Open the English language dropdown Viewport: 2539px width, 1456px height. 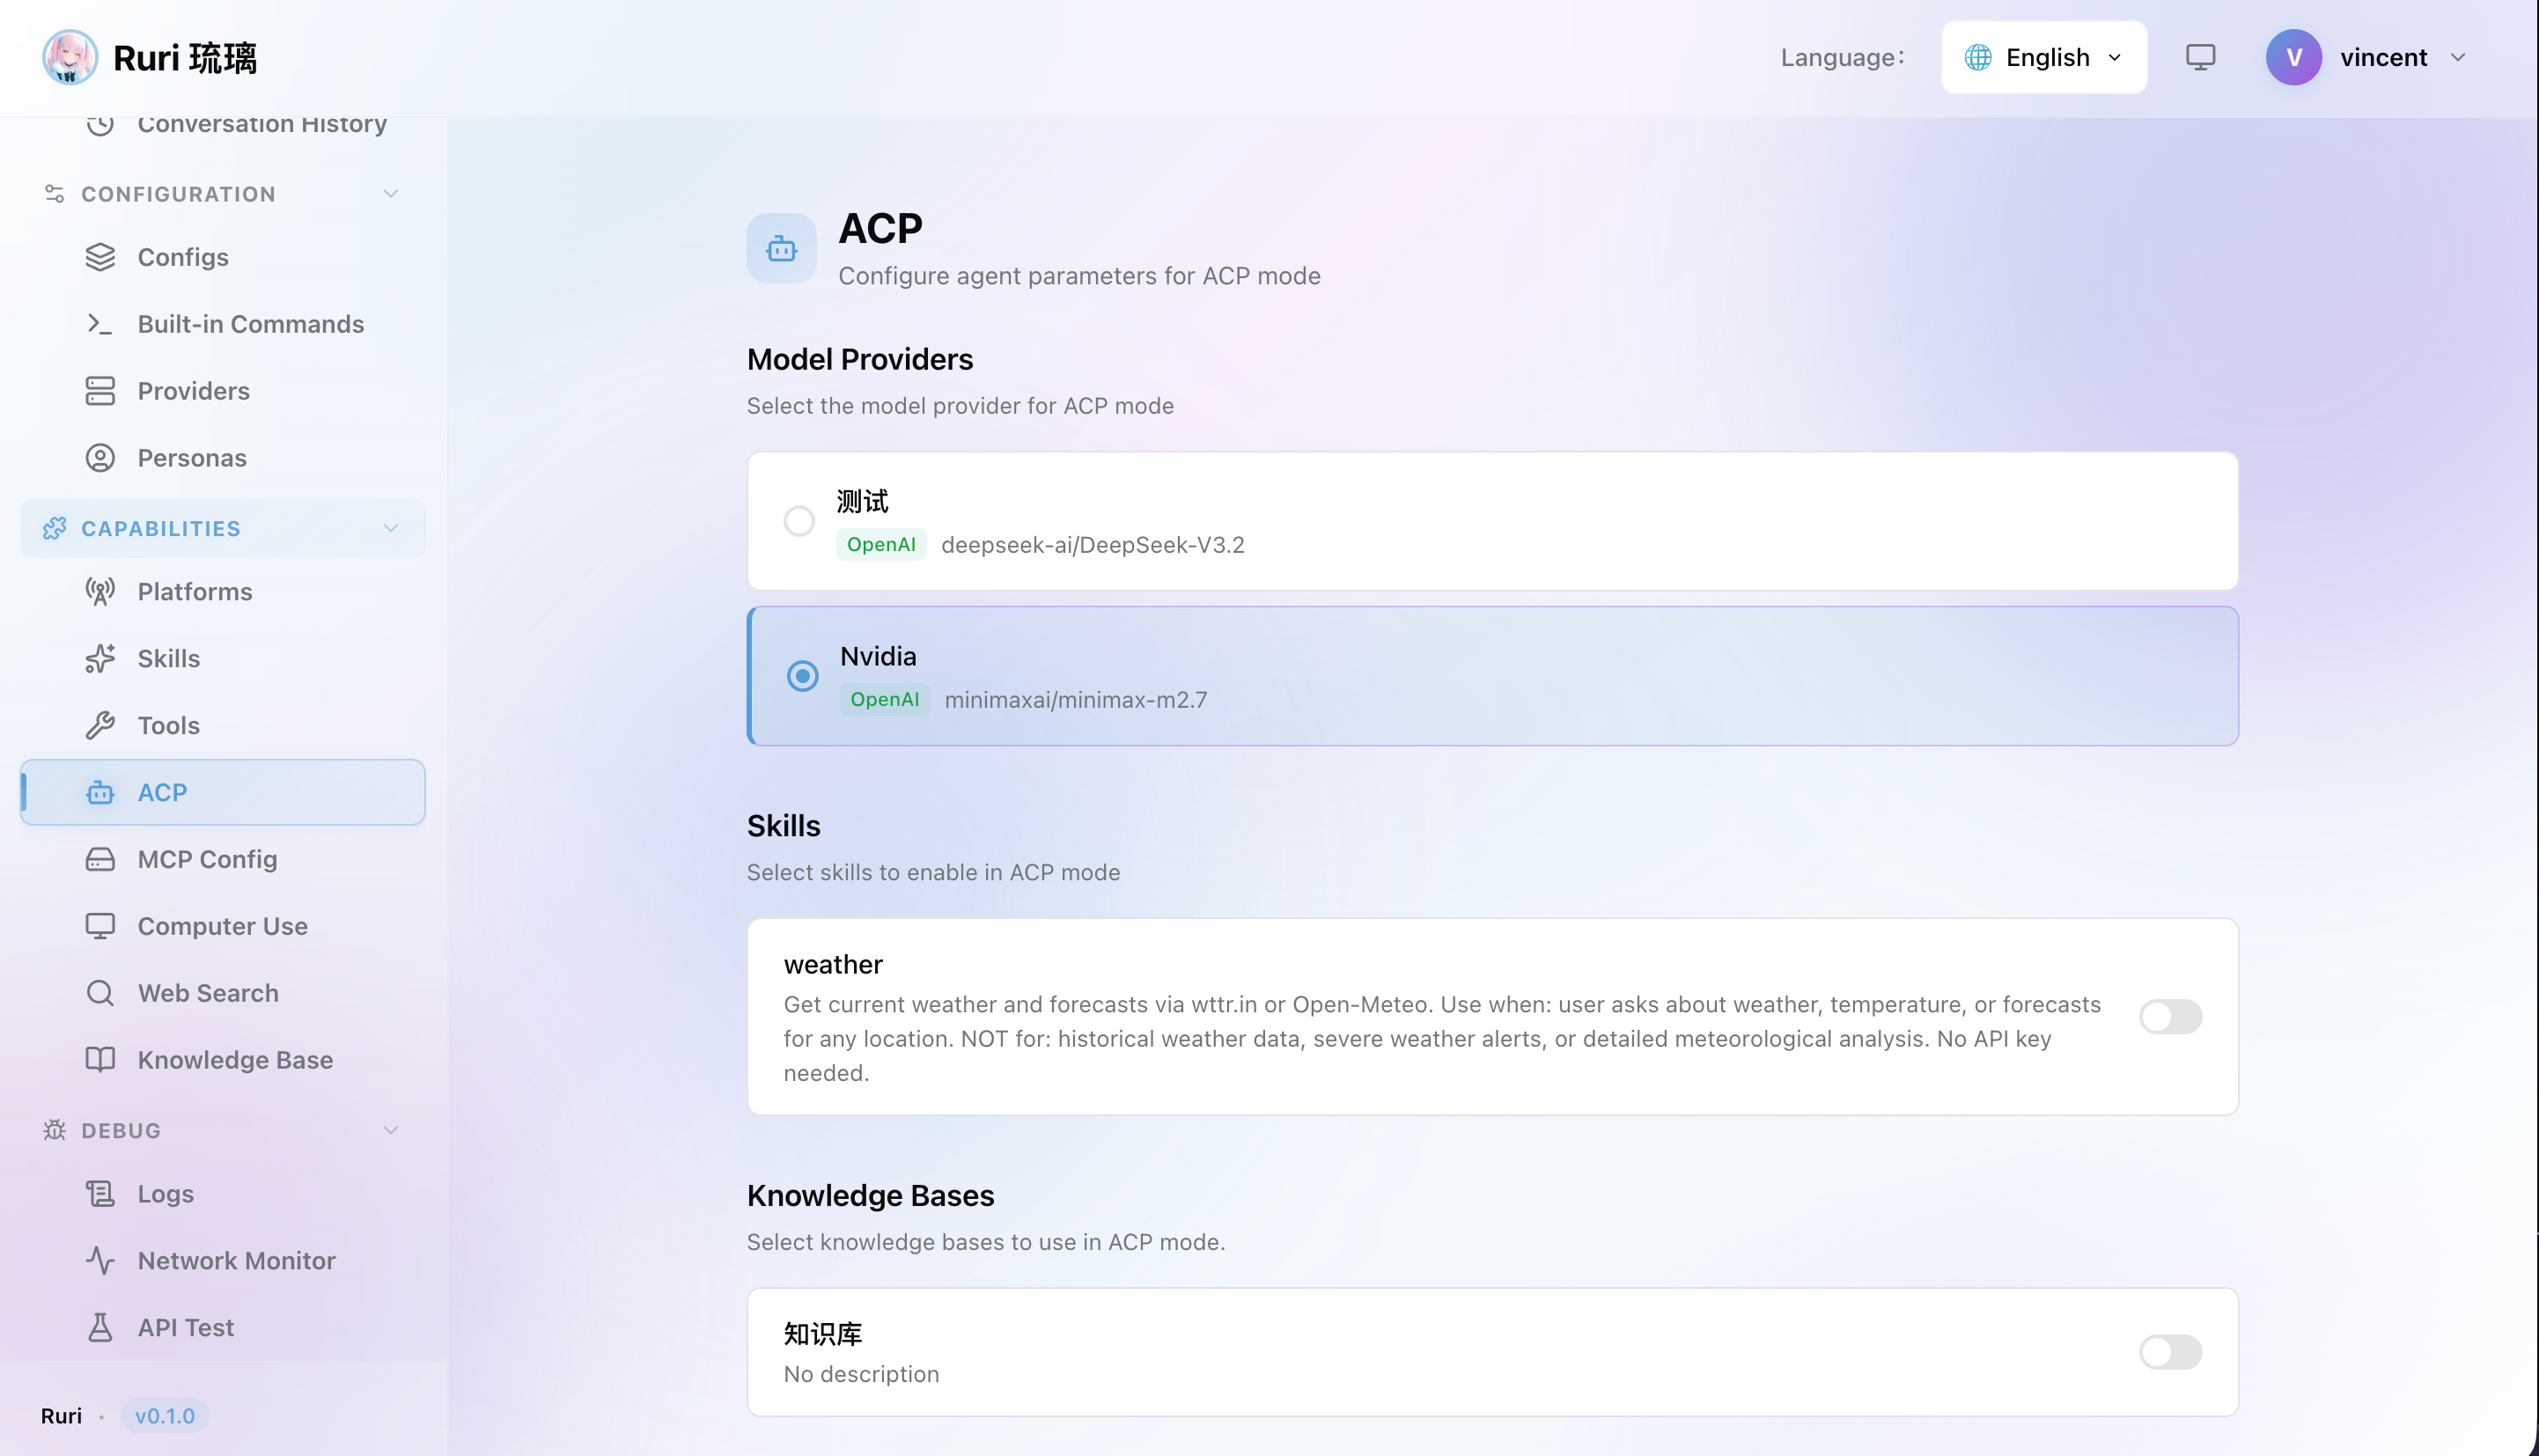click(x=2044, y=57)
